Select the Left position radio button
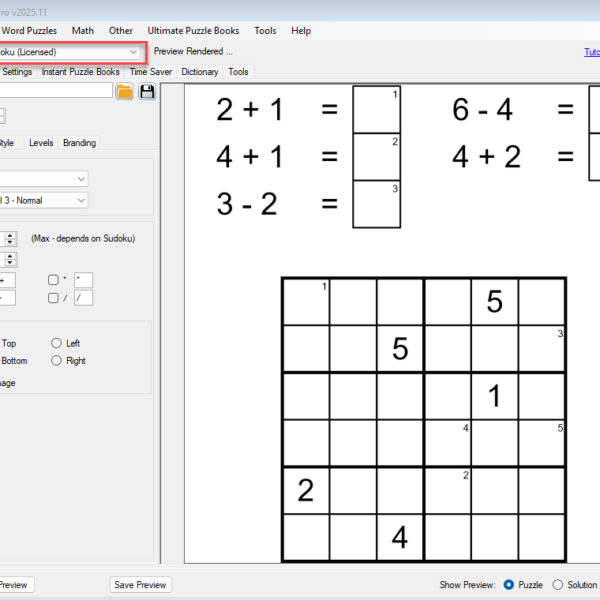 tap(56, 343)
